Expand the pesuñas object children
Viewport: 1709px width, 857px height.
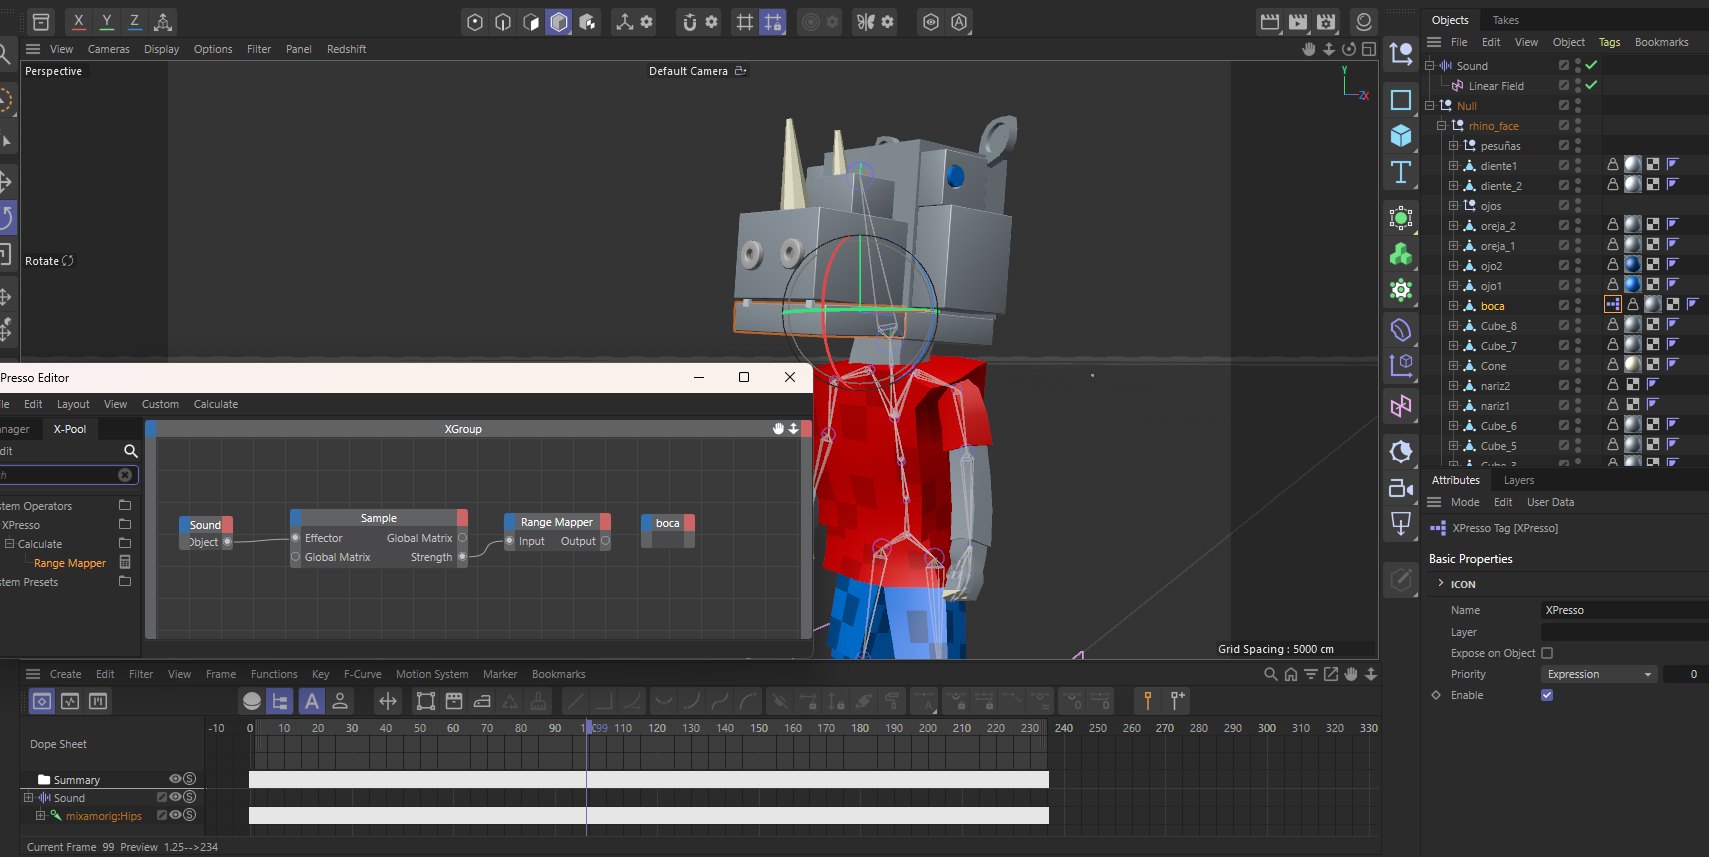(1454, 145)
